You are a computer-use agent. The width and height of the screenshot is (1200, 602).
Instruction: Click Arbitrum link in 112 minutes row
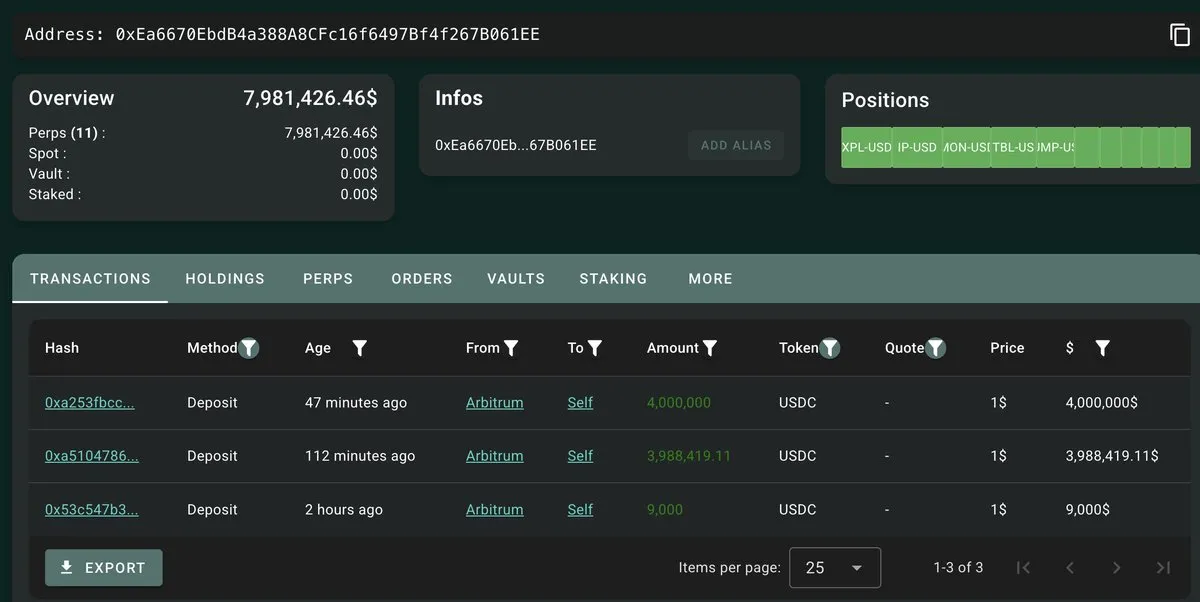[x=494, y=456]
